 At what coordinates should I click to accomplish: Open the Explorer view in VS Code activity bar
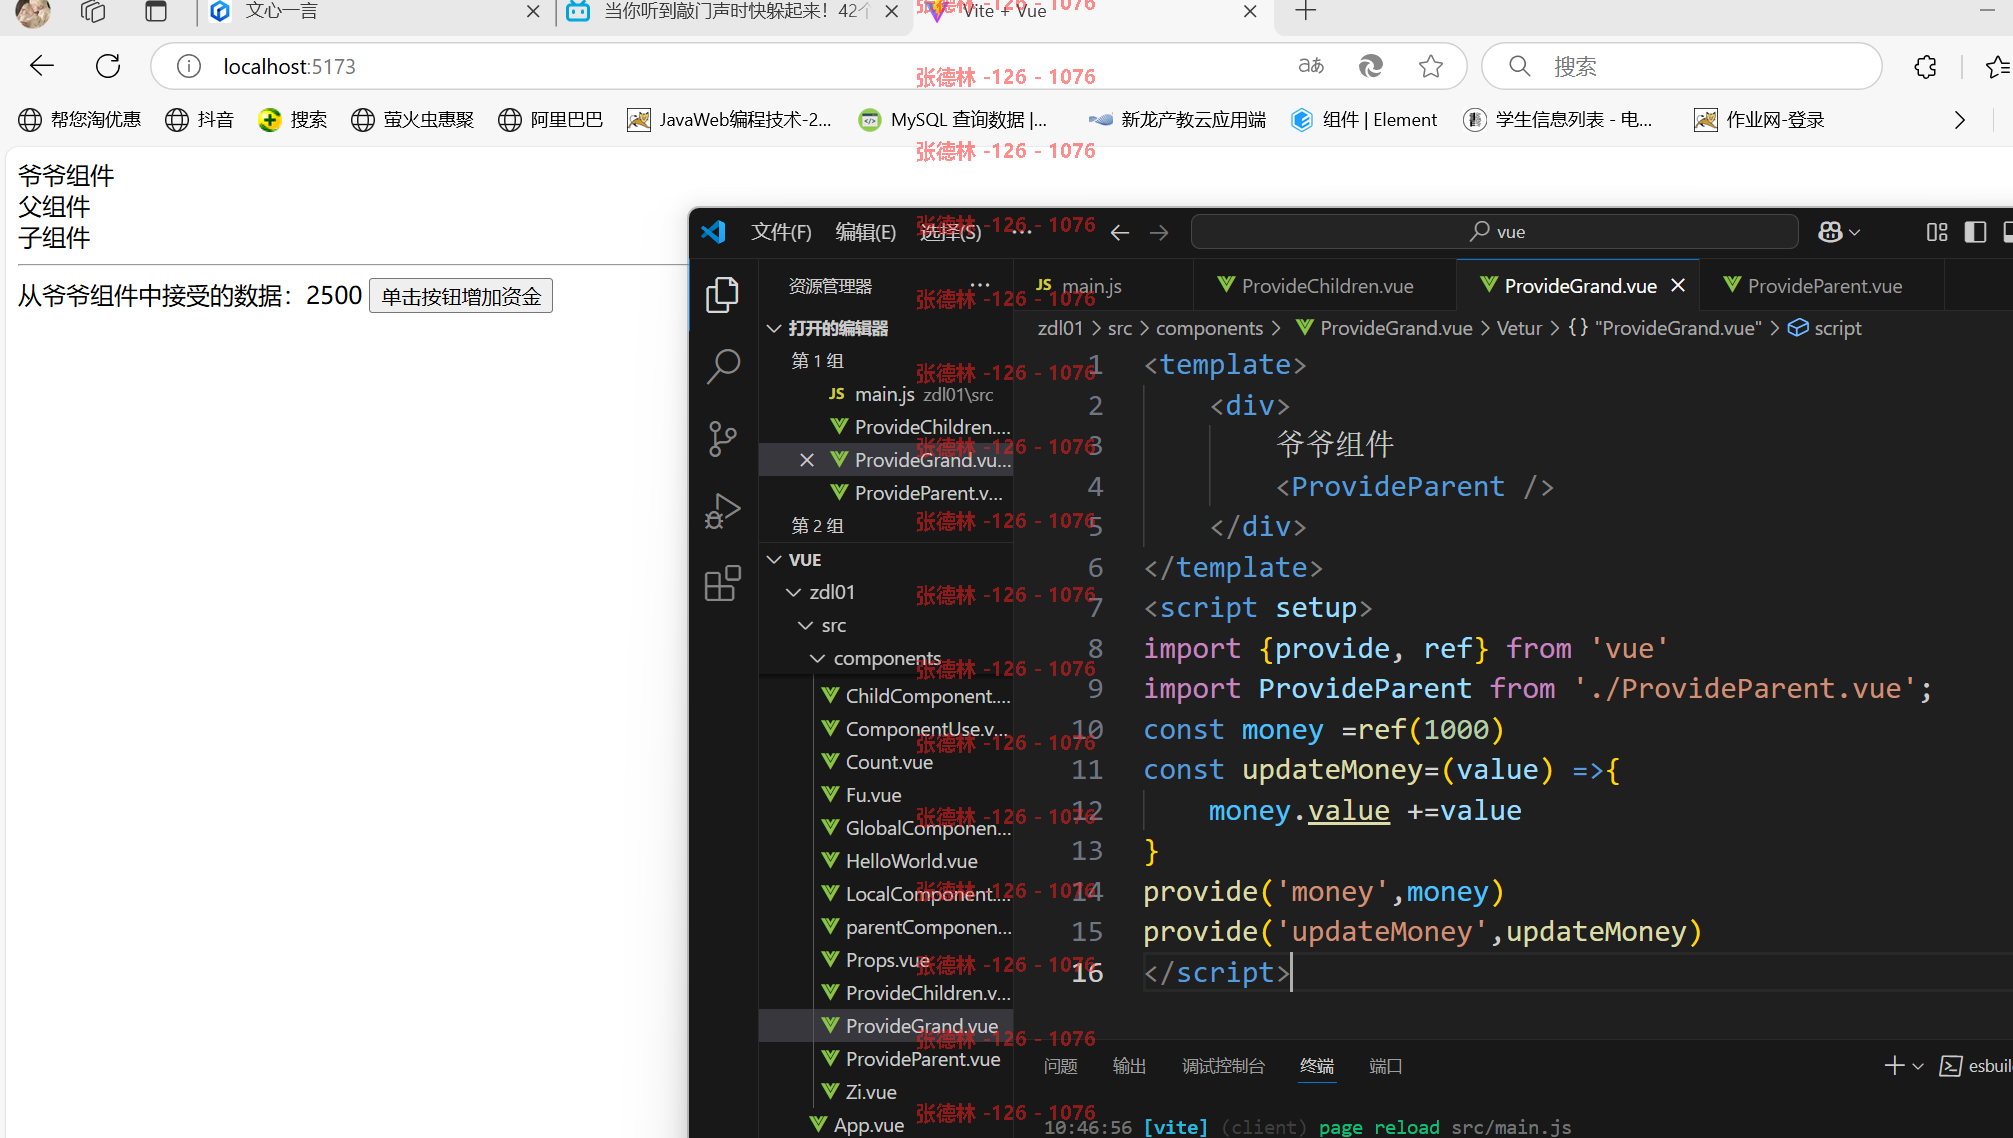click(x=722, y=295)
